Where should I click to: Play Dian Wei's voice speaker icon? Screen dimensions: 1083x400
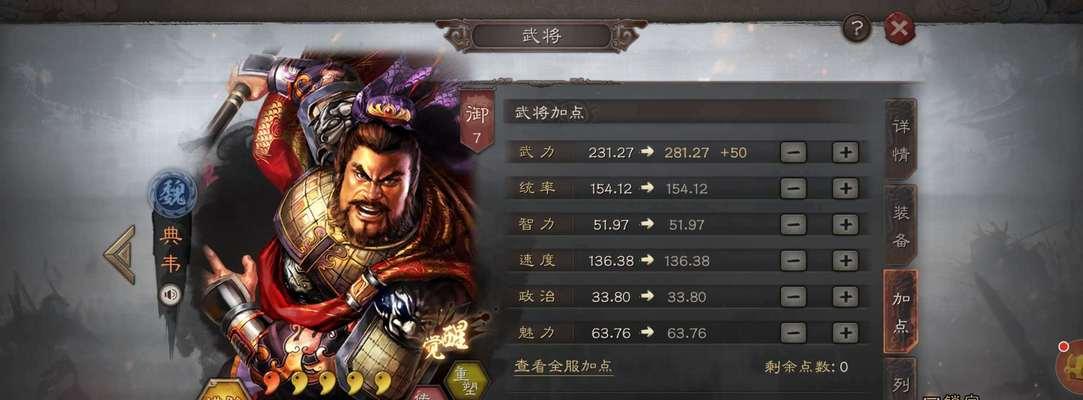click(x=169, y=295)
